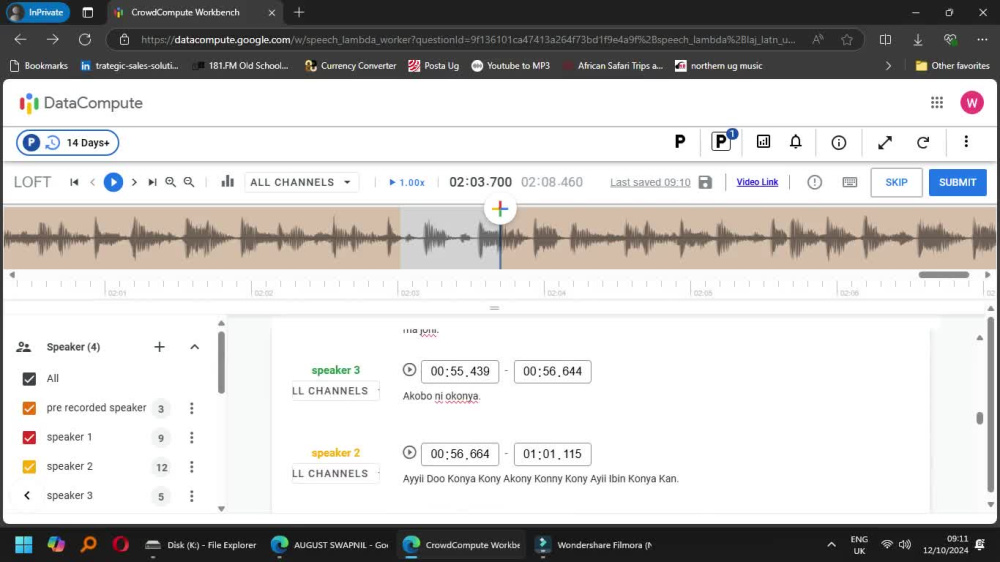This screenshot has height=562, width=1000.
Task: Open the Video Link
Action: click(757, 182)
